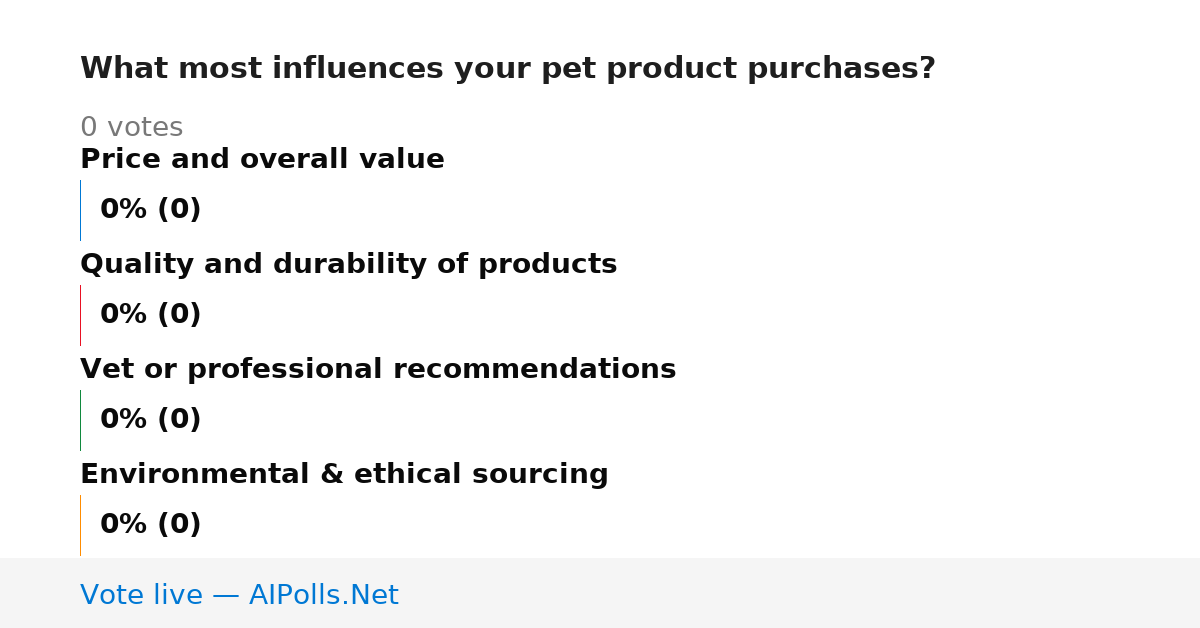Click the 0% (0) result under Quality

[150, 315]
